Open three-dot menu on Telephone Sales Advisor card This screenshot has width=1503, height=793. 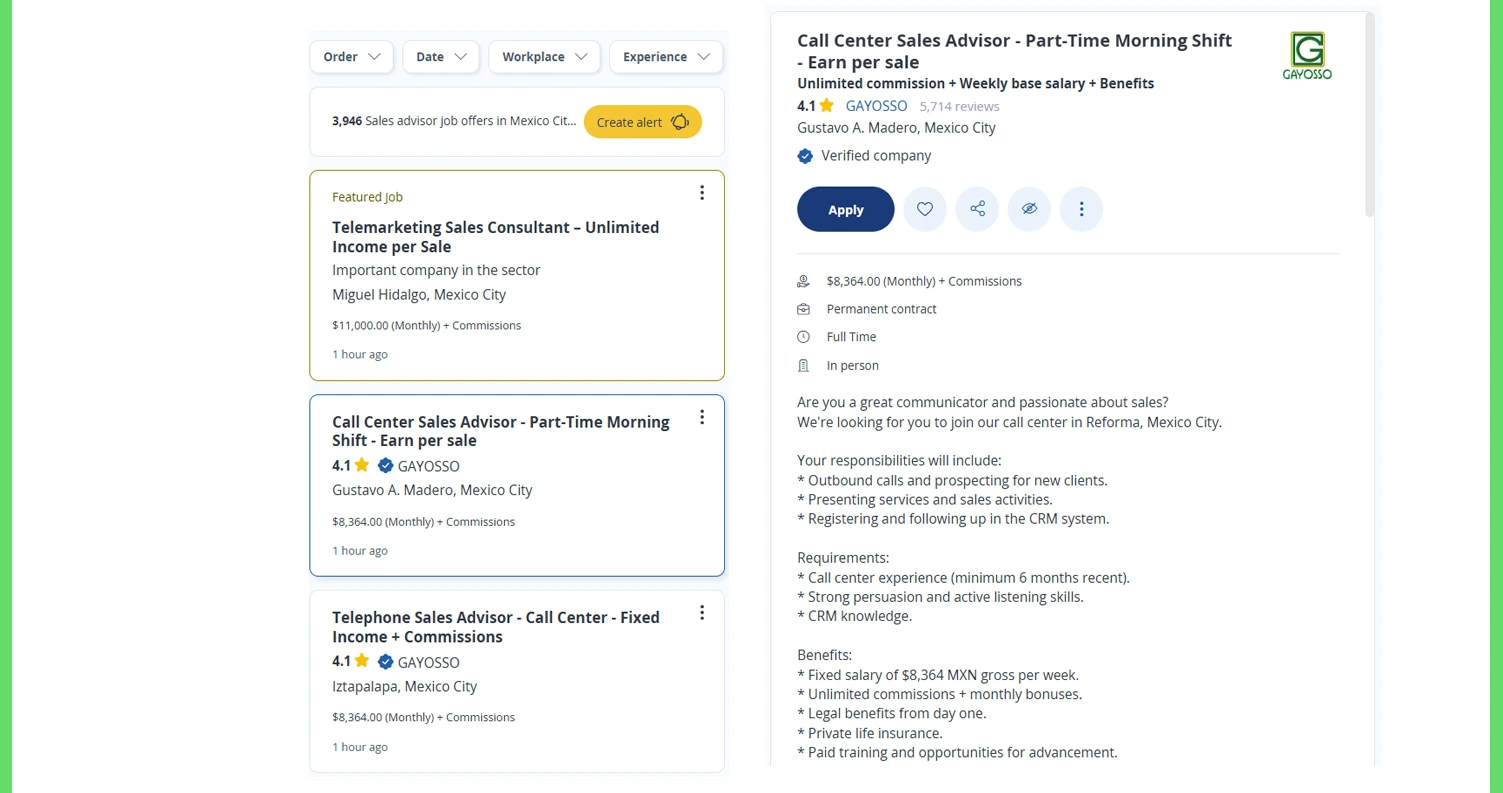click(x=702, y=613)
